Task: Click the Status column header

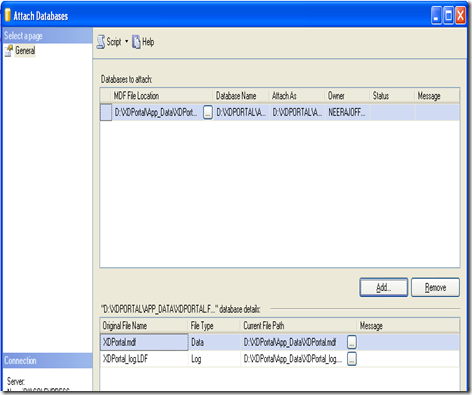Action: click(392, 96)
